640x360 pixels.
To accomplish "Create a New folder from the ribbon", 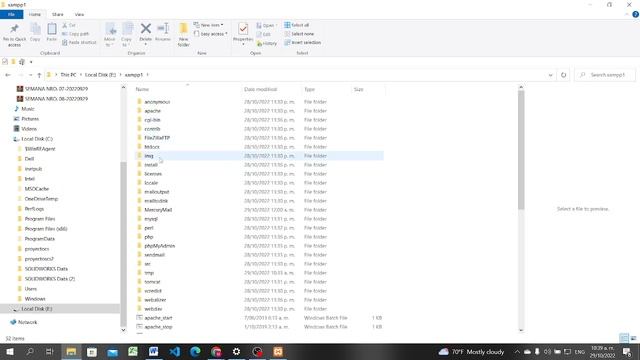I will click(184, 34).
